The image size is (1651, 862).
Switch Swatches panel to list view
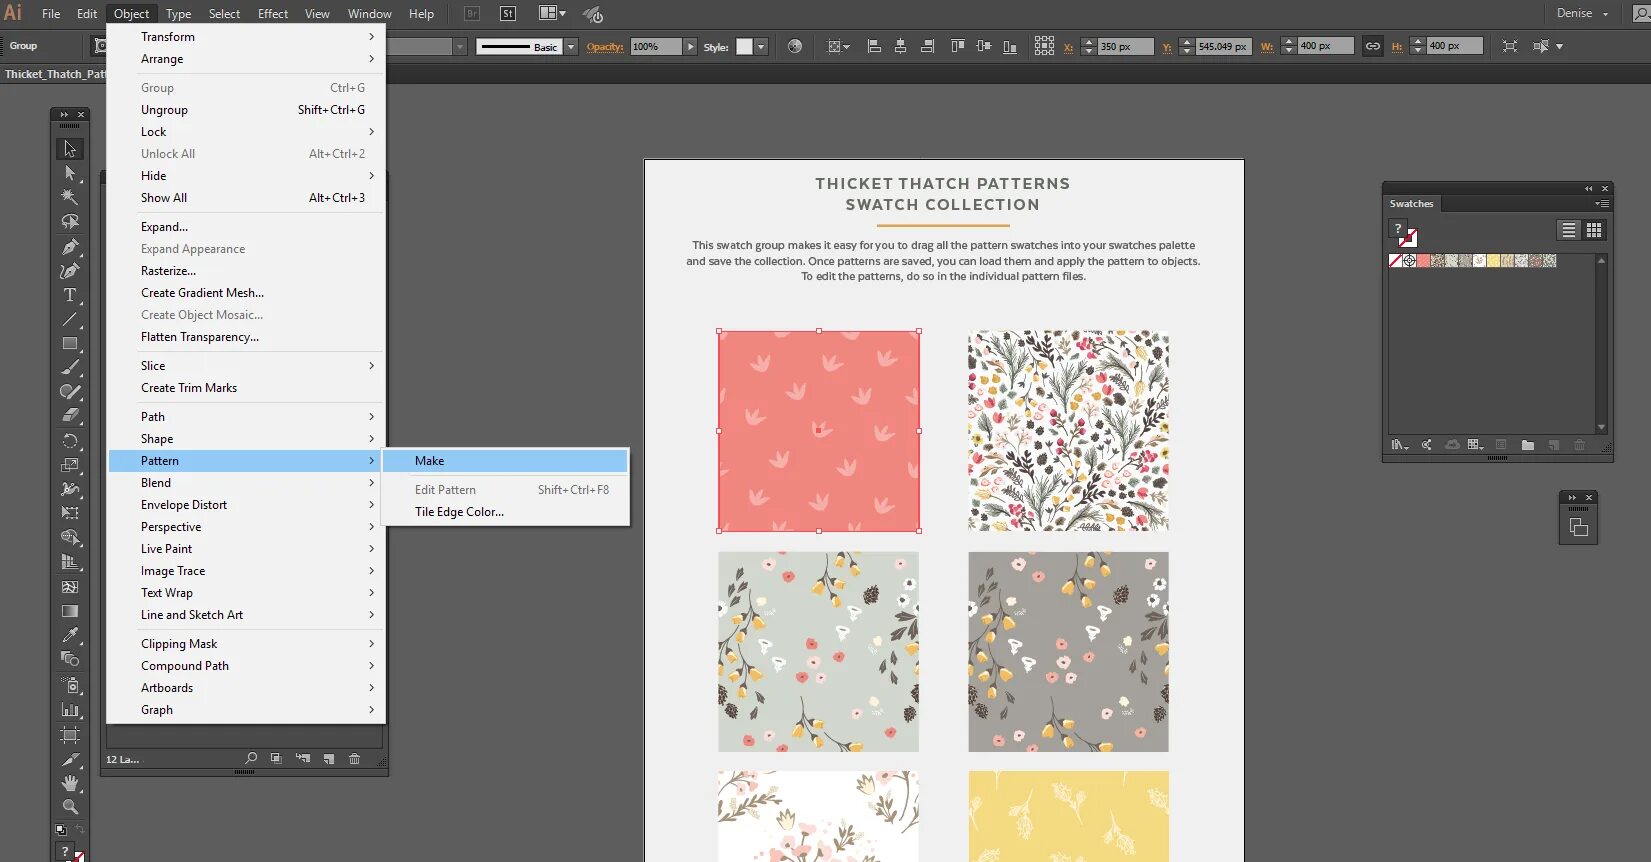click(x=1569, y=230)
